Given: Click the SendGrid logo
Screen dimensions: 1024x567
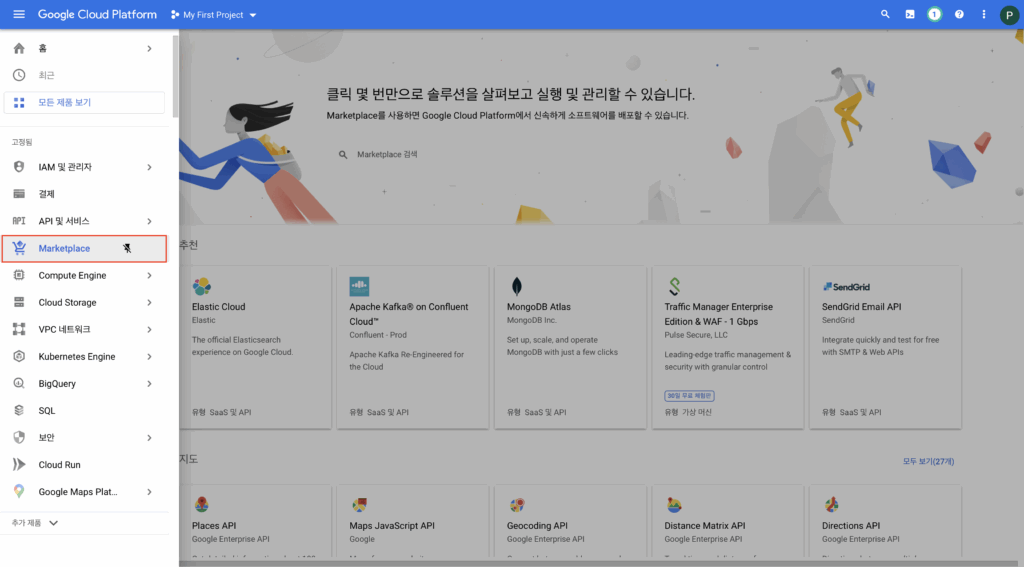Looking at the screenshot, I should coord(846,287).
